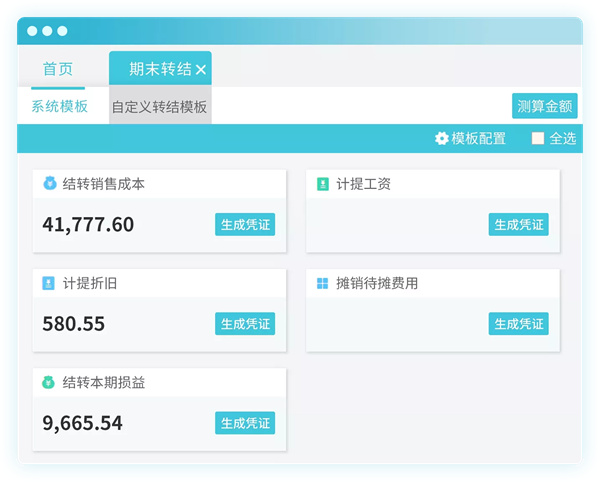600x482 pixels.
Task: Click the 结转本期损益 card icon
Action: (x=49, y=382)
